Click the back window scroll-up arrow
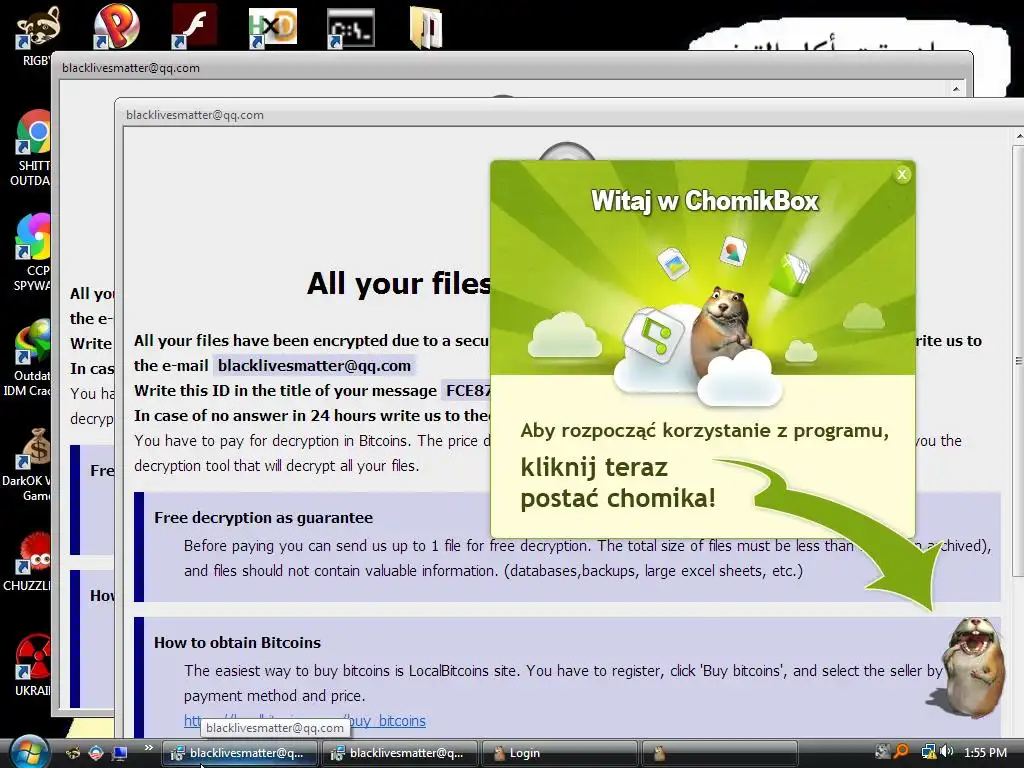 click(956, 89)
